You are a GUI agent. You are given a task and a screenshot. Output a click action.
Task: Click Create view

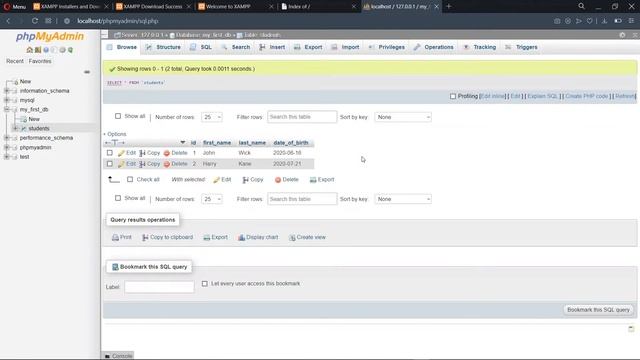pos(307,237)
